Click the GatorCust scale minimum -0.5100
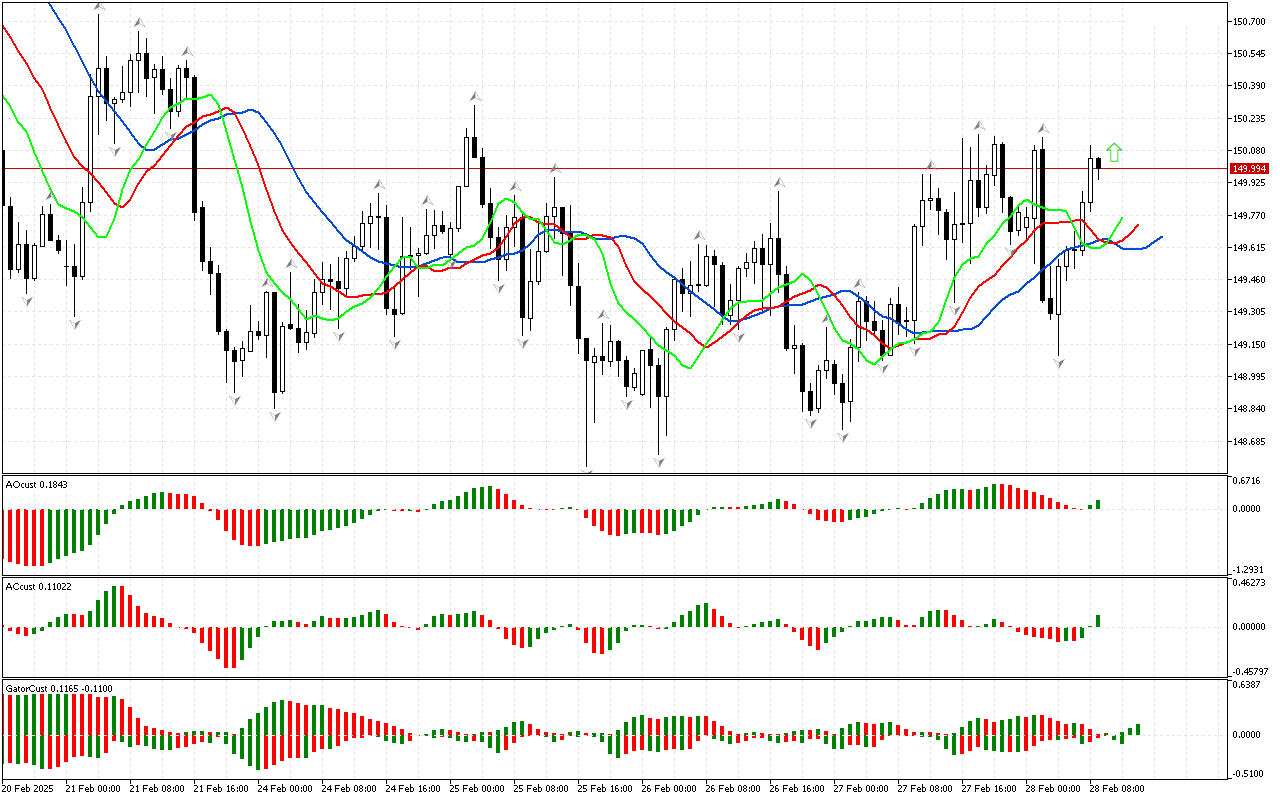The height and width of the screenshot is (800, 1280). click(x=1248, y=773)
